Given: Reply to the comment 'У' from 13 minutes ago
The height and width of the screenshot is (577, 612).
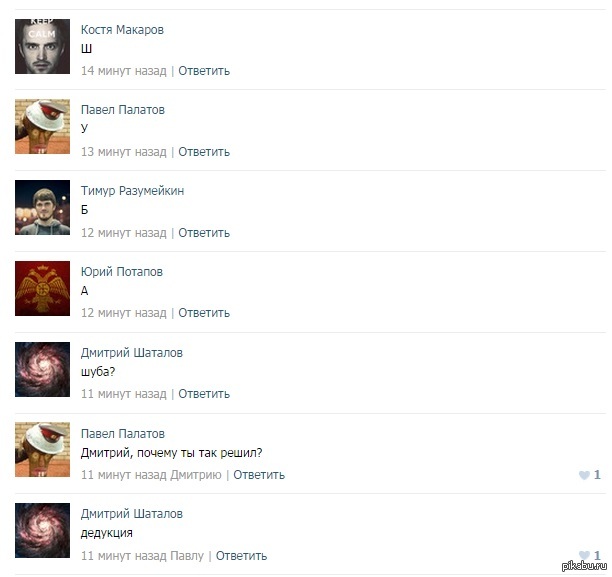Looking at the screenshot, I should pos(204,152).
